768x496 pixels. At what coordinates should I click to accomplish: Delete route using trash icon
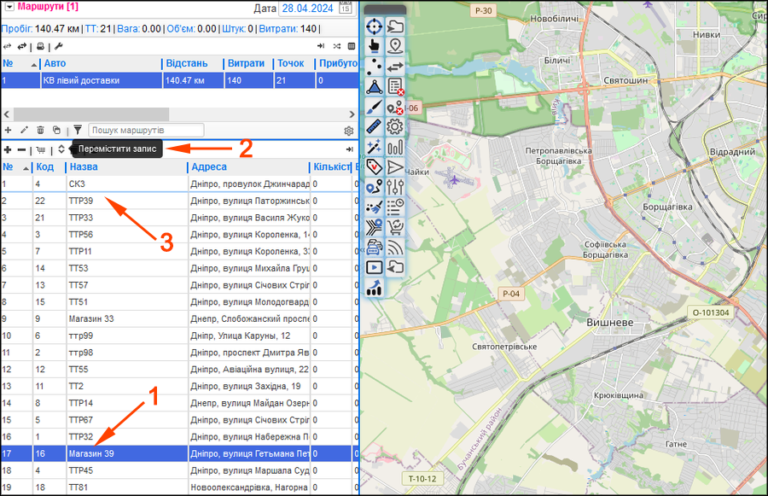tap(40, 130)
